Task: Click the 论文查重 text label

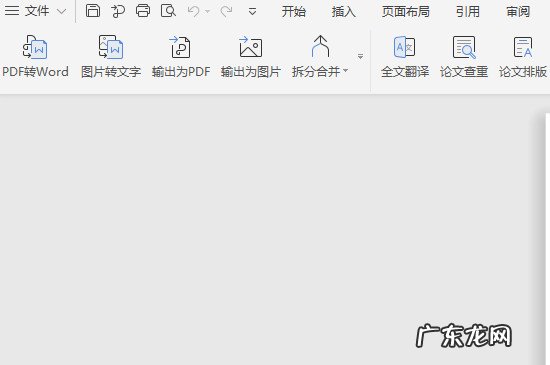Action: coord(464,72)
